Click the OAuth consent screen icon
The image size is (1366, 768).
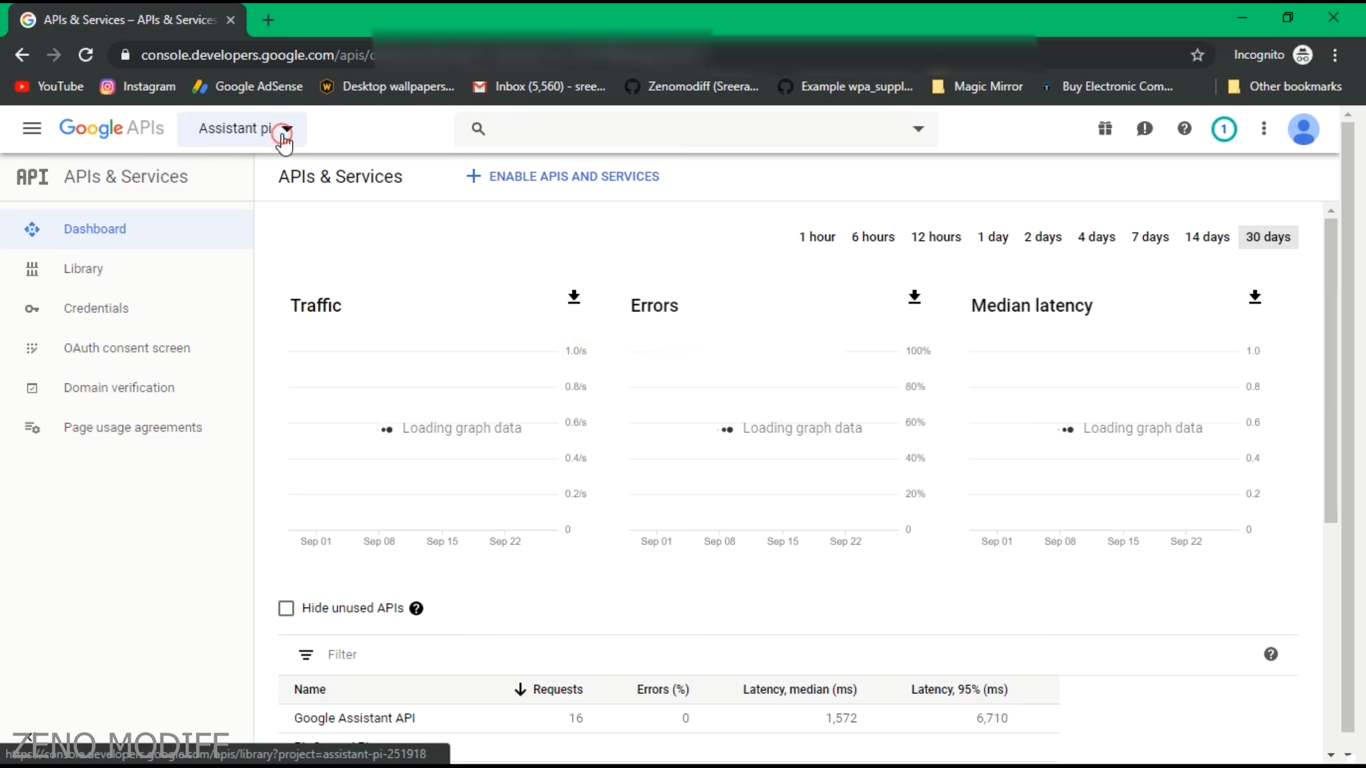click(32, 348)
